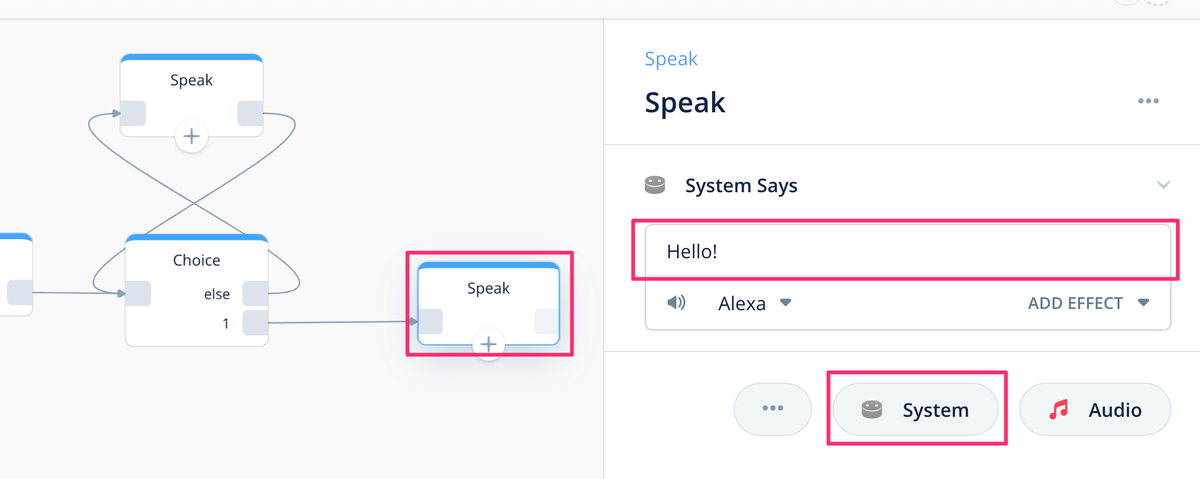This screenshot has height=479, width=1200.
Task: Click top Speak block's right output port
Action: pos(250,113)
